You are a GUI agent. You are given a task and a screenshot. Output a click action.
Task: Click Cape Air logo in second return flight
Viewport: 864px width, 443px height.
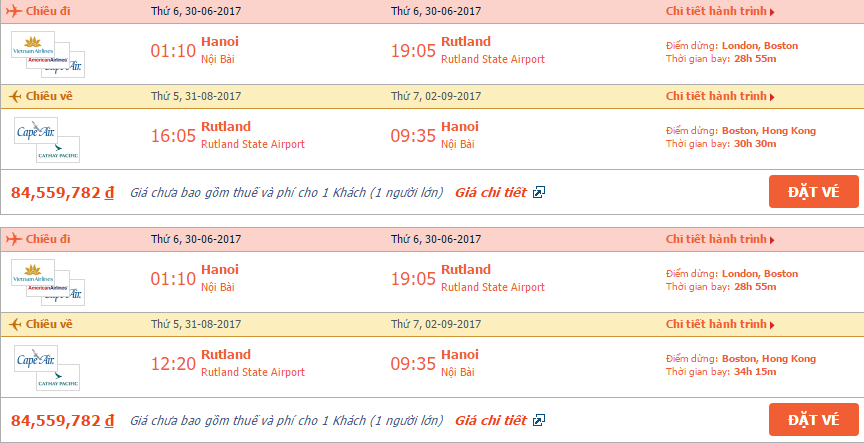pyautogui.click(x=36, y=359)
